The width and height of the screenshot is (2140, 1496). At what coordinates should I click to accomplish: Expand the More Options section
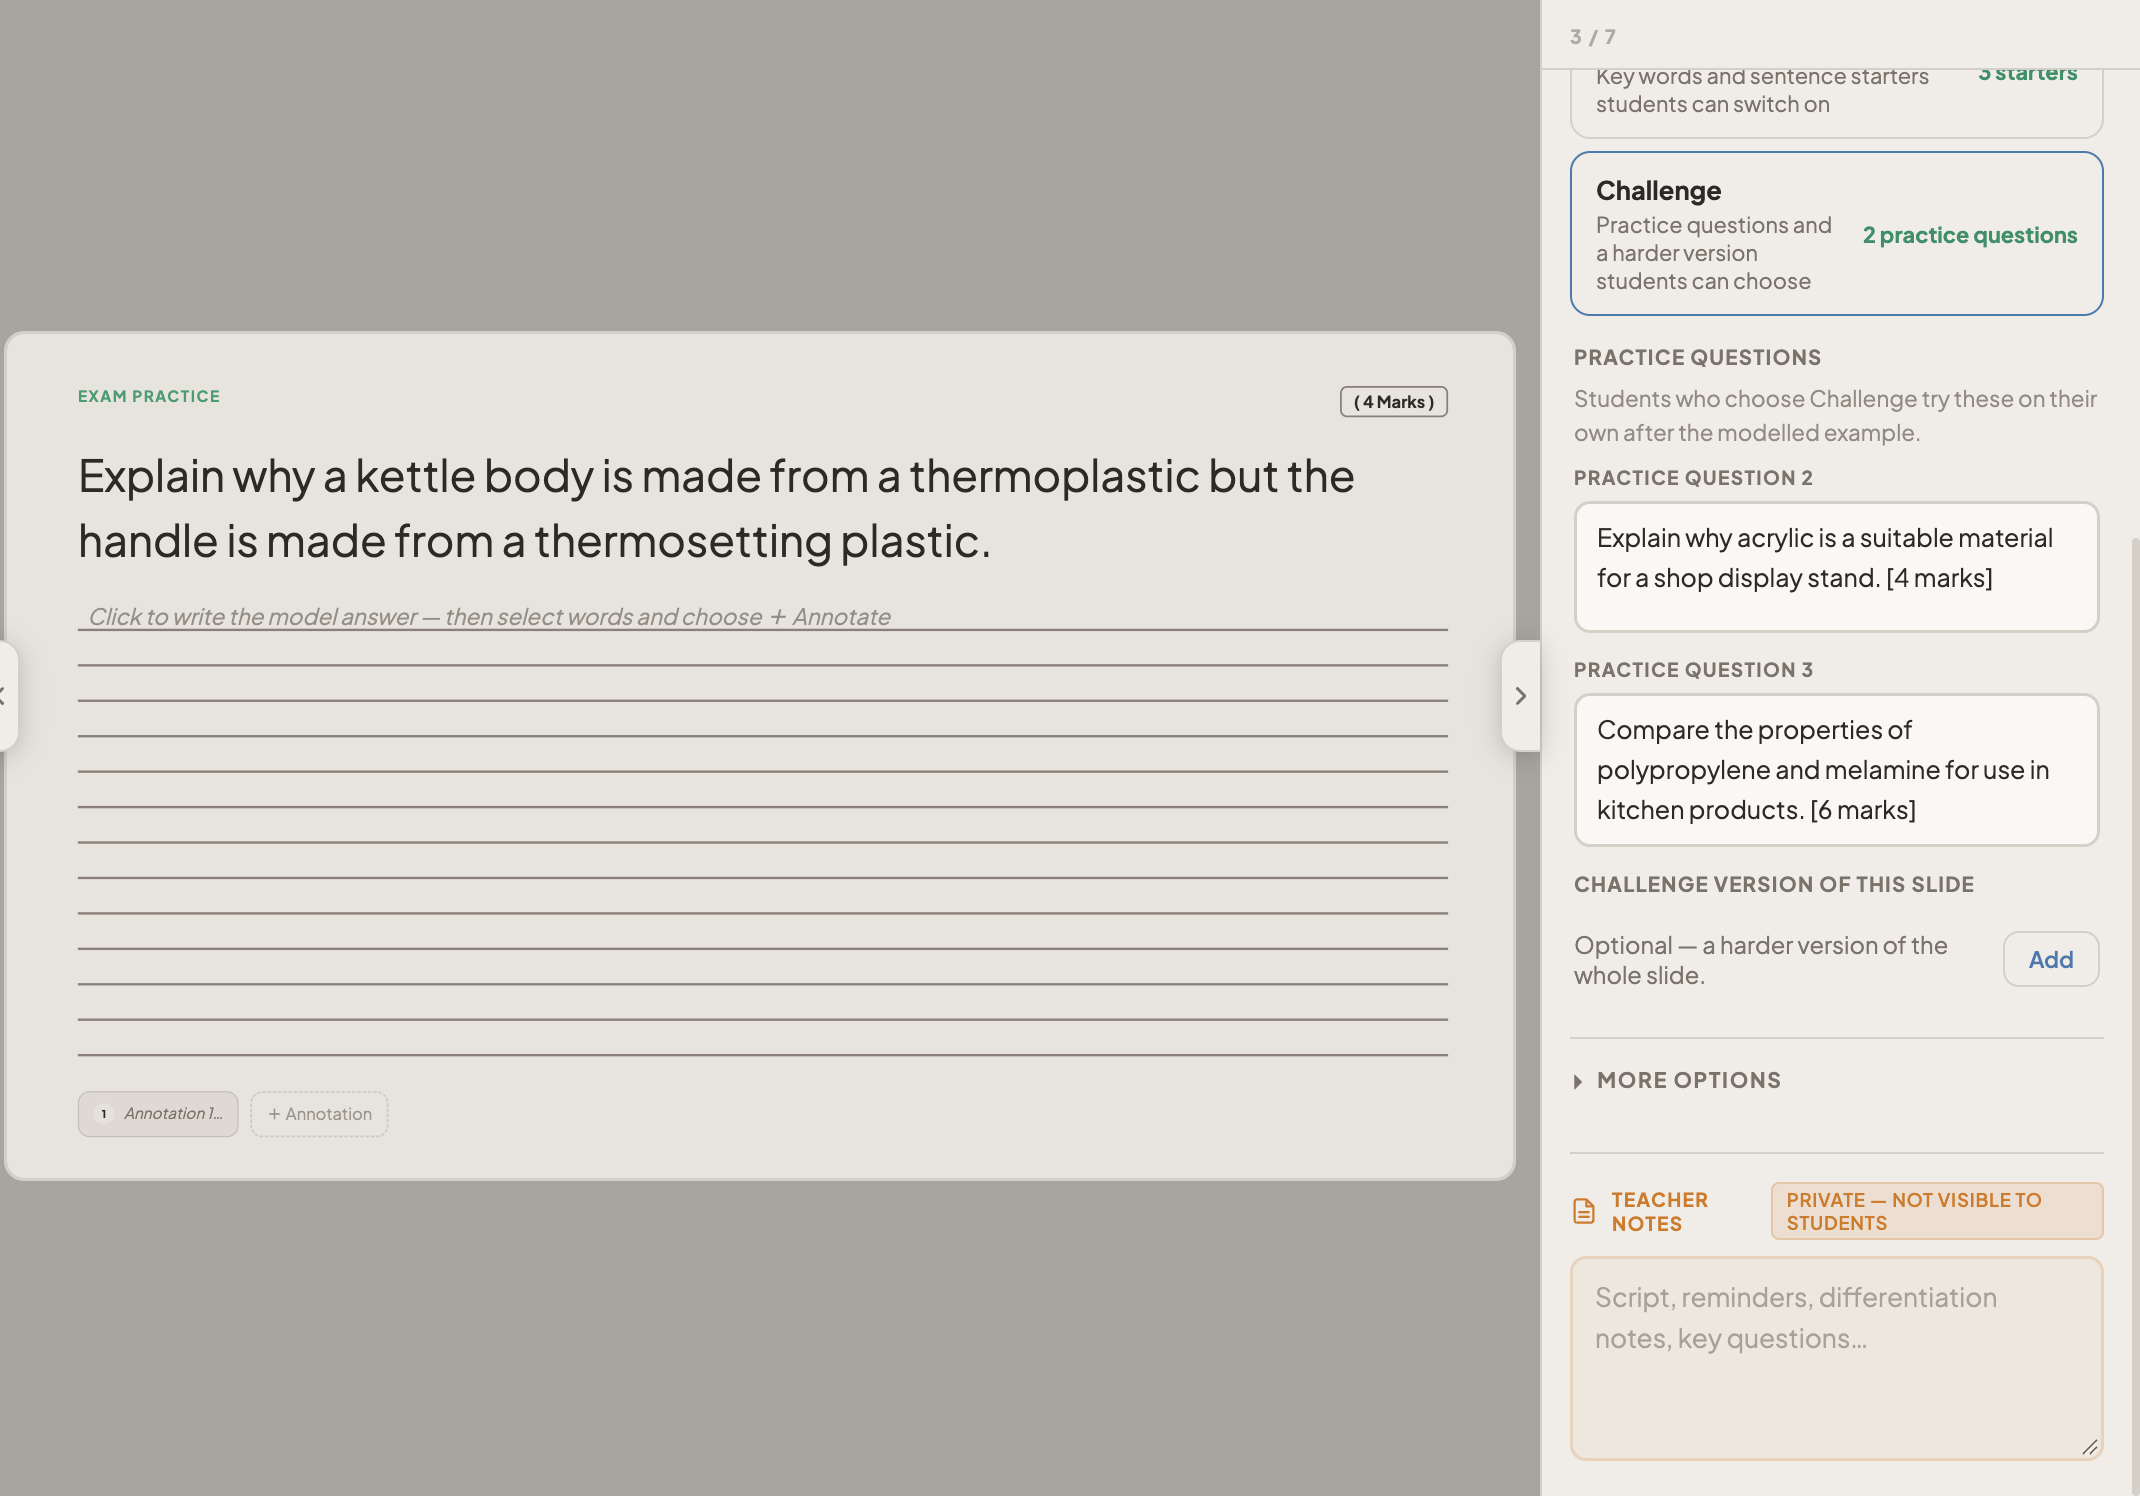1678,1080
